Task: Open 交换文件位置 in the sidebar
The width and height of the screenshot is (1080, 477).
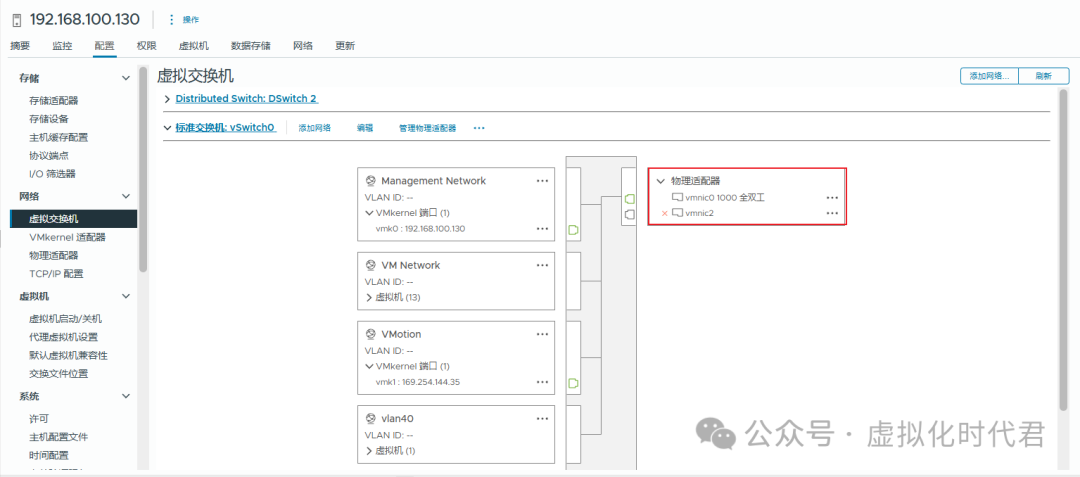Action: (x=59, y=374)
